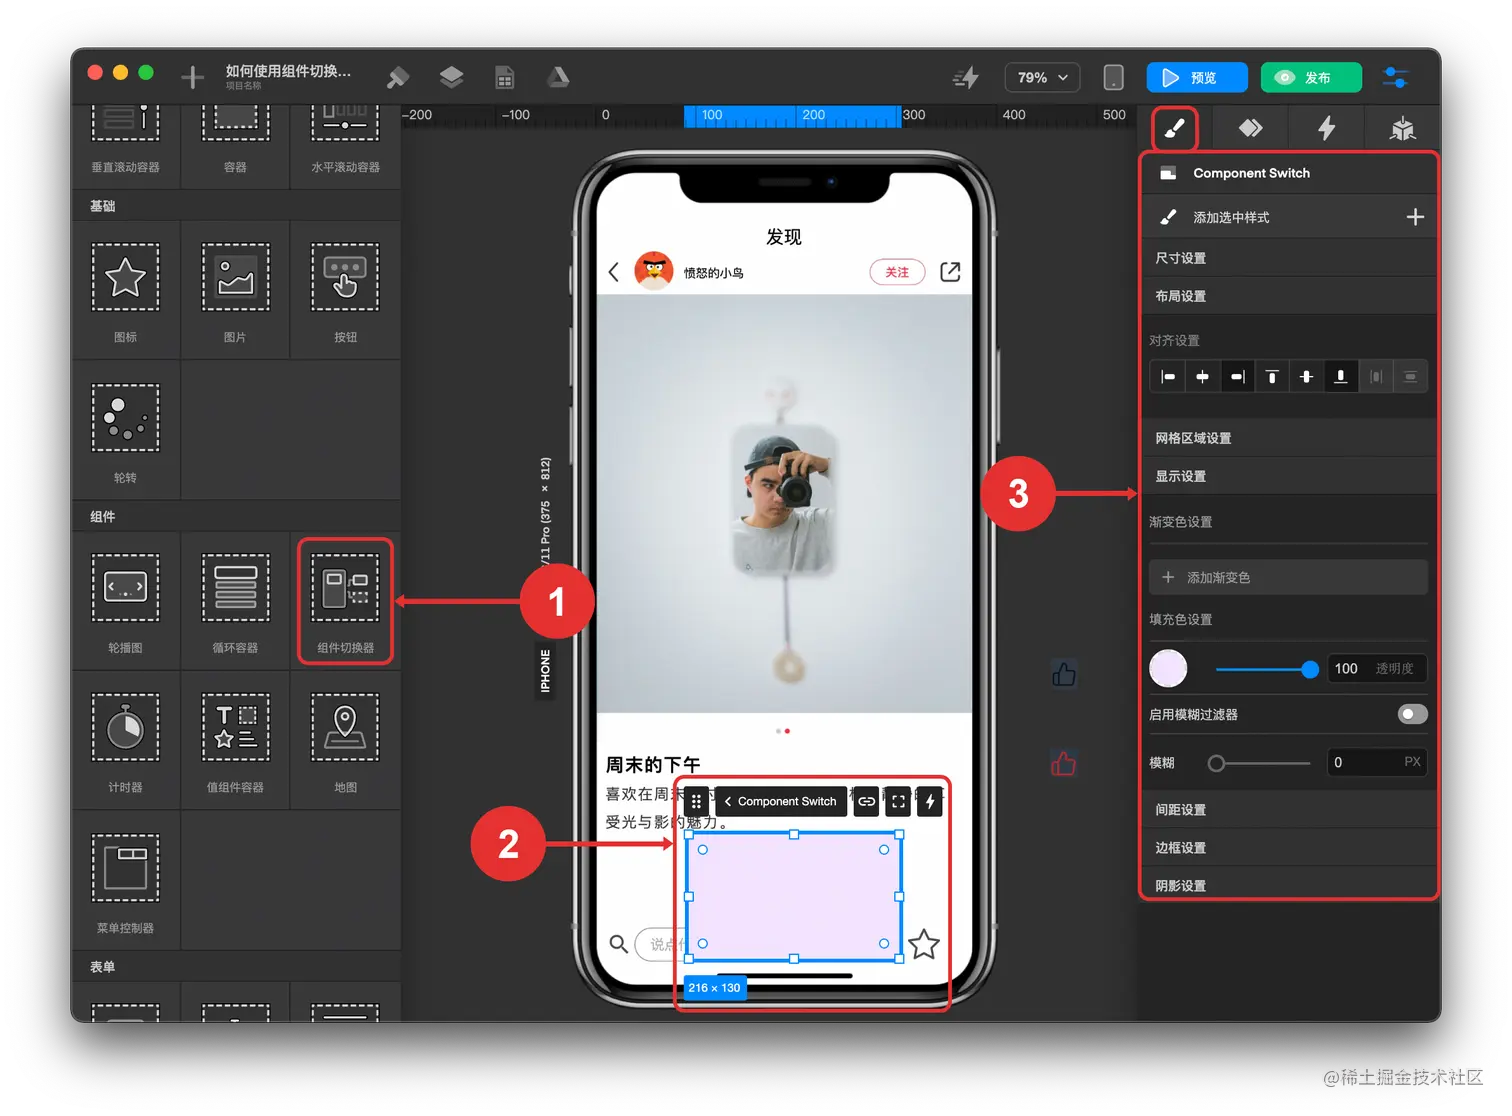1512x1116 pixels.
Task: Expand the 阴影设置 shadow settings section
Action: (x=1289, y=885)
